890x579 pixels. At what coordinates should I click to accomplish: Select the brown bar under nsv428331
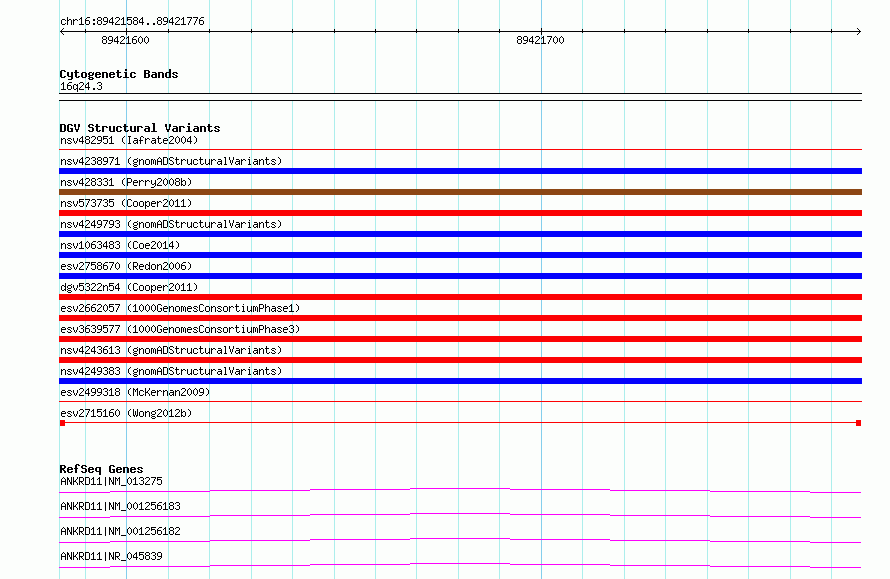click(x=460, y=192)
